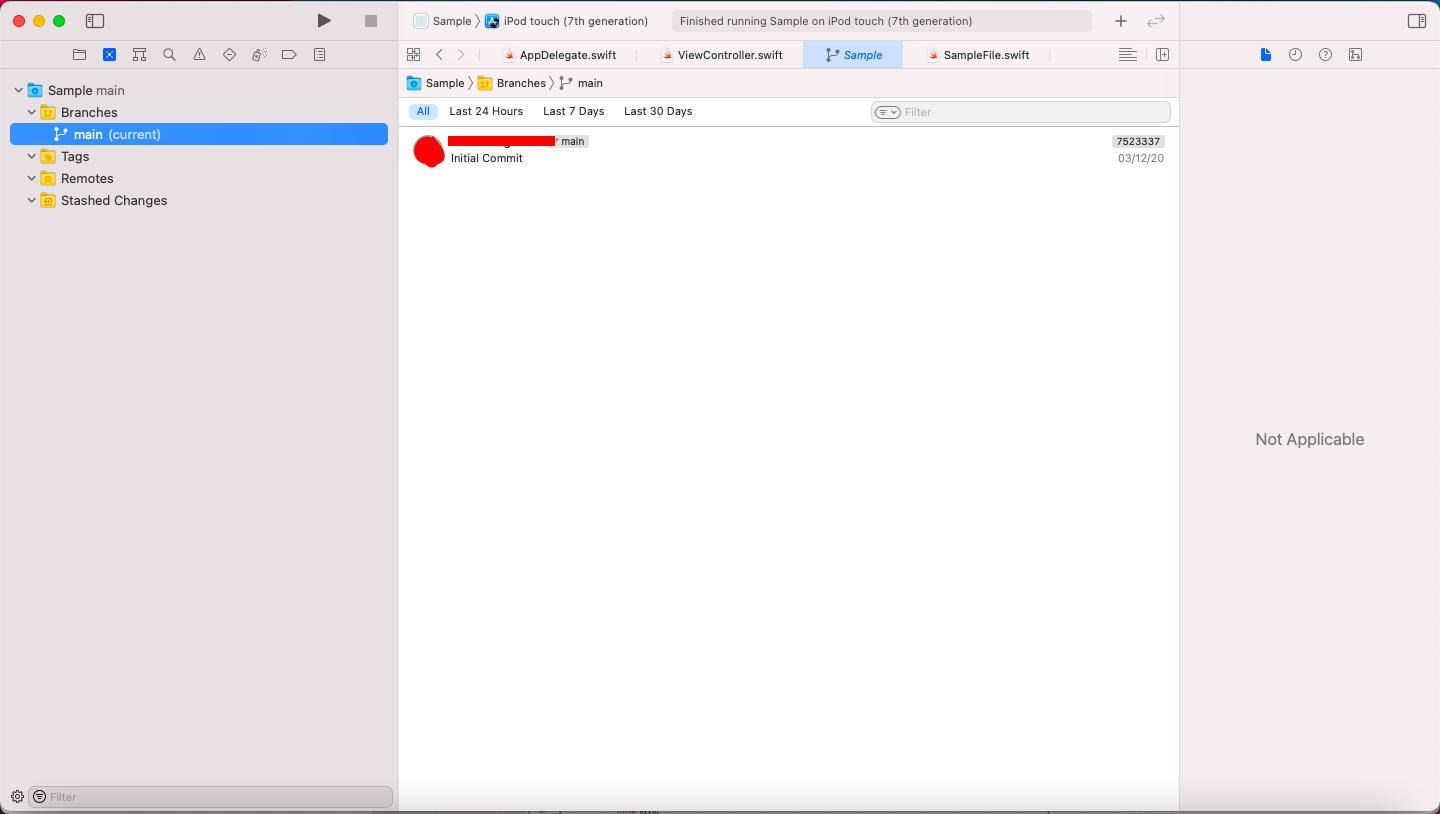Viewport: 1440px width, 814px height.
Task: Open the Issue navigator warning icon
Action: click(x=200, y=55)
